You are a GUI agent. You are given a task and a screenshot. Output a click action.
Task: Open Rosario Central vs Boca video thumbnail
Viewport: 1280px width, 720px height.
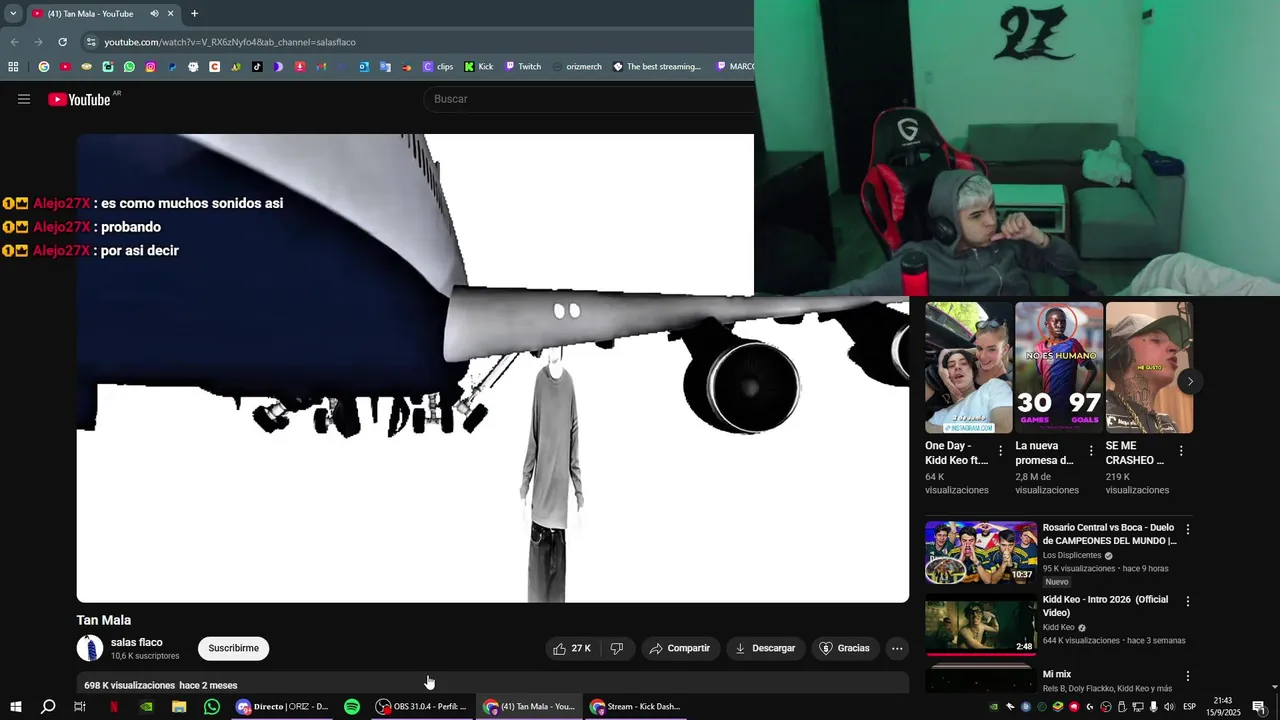981,552
